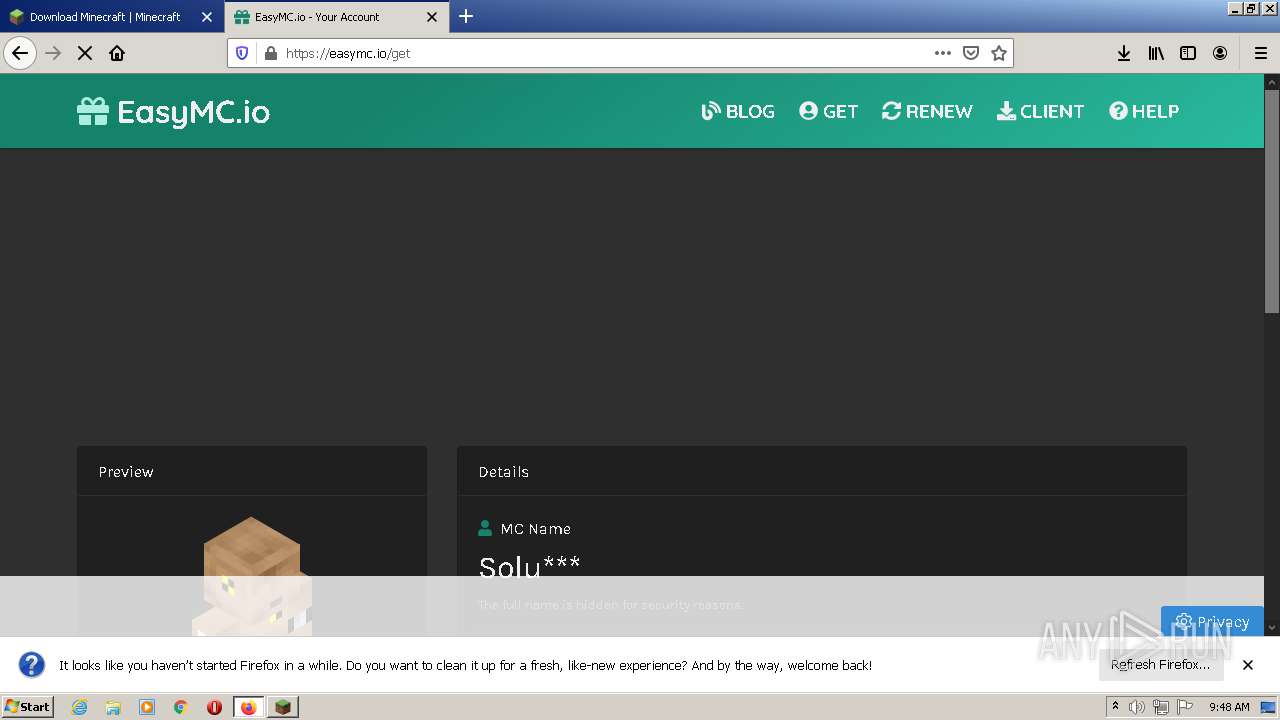This screenshot has width=1280, height=720.
Task: Open the Privacy settings button
Action: (1212, 621)
